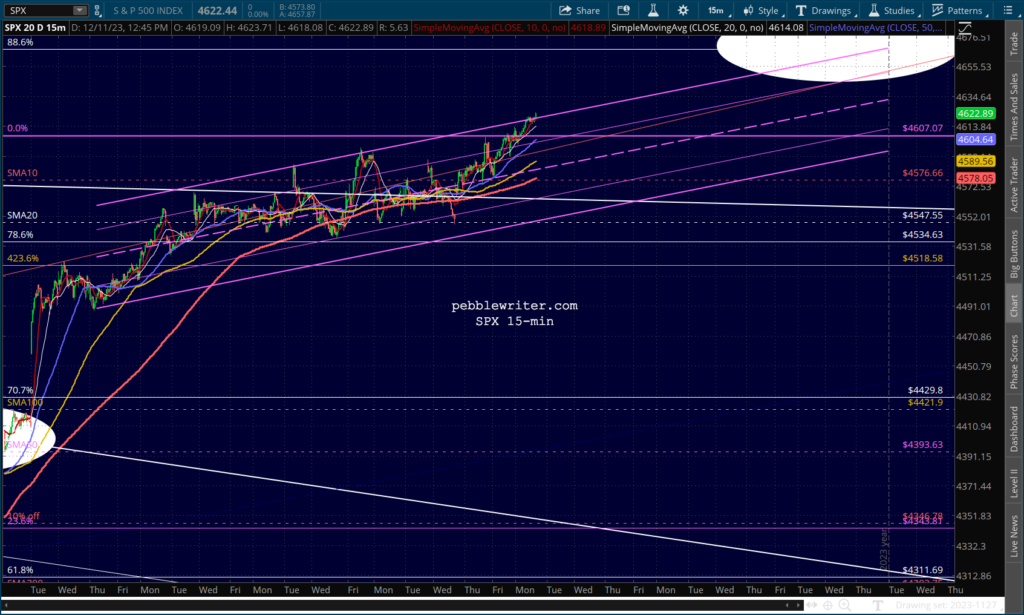Click the $4311.69 price level label
This screenshot has height=615, width=1024.
922,570
